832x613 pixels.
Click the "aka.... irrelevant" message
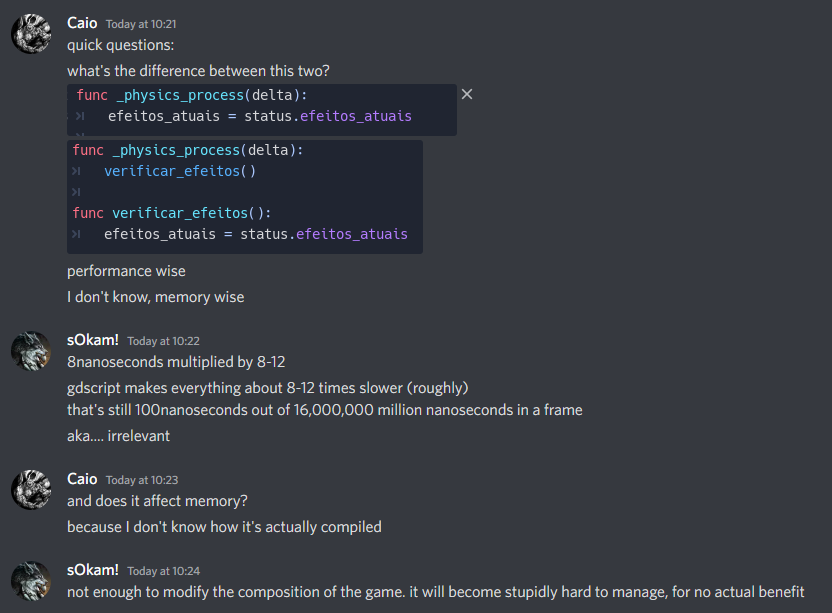[118, 436]
